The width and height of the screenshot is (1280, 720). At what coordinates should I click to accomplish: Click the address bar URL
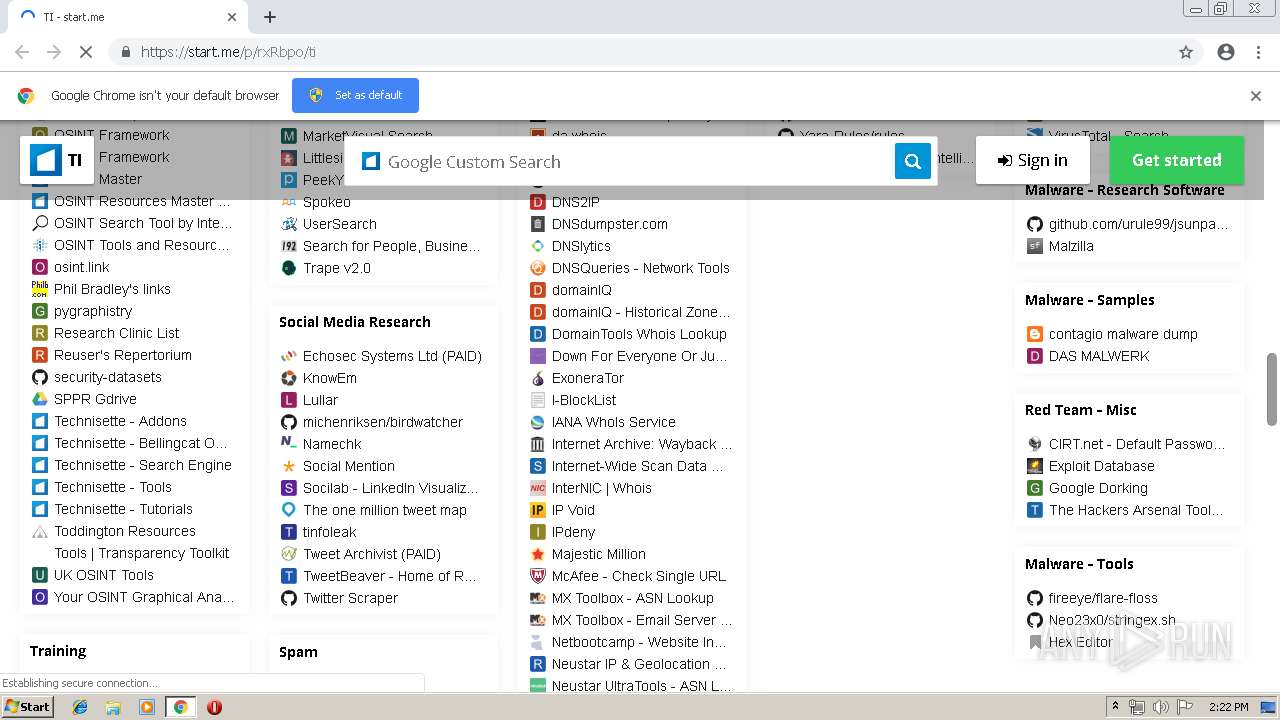point(228,52)
